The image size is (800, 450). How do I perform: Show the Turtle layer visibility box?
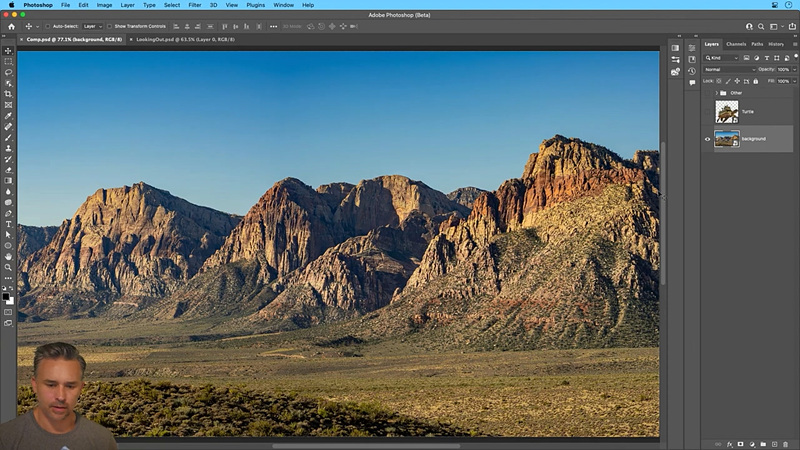pyautogui.click(x=707, y=112)
